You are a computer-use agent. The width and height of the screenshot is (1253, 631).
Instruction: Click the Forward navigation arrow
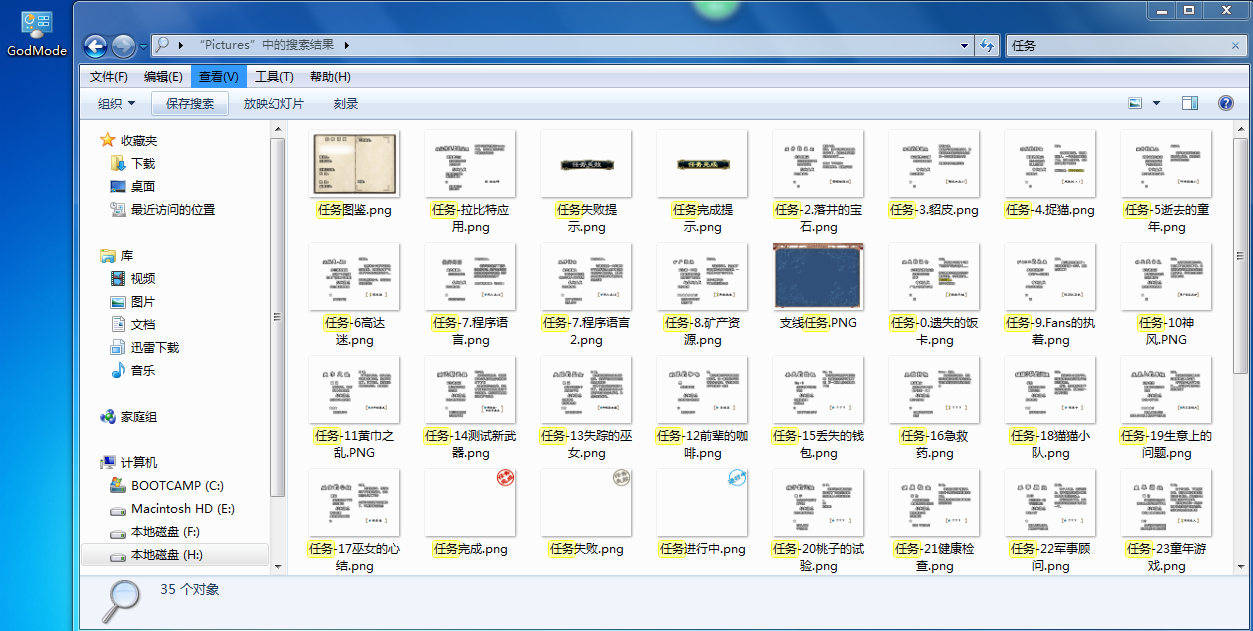[x=123, y=46]
